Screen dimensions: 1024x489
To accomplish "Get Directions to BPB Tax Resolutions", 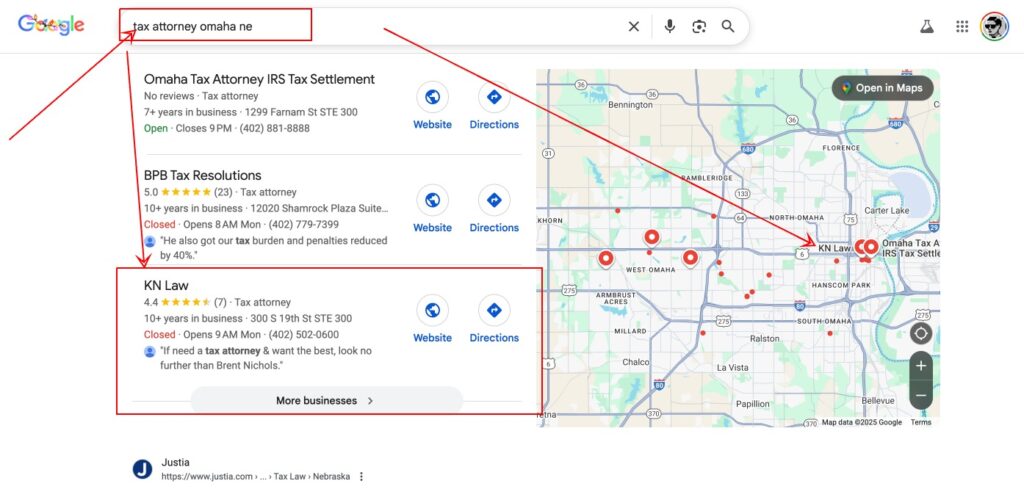I will (x=494, y=209).
